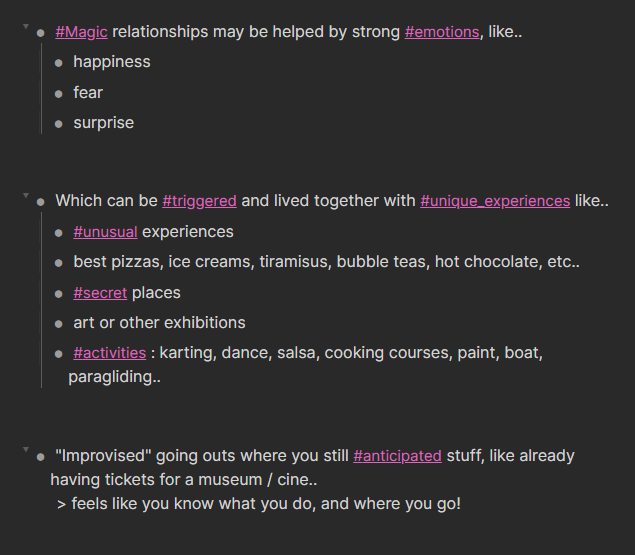Viewport: 635px width, 555px height.
Task: Collapse the 'Improvised going outs' block
Action: (26, 449)
